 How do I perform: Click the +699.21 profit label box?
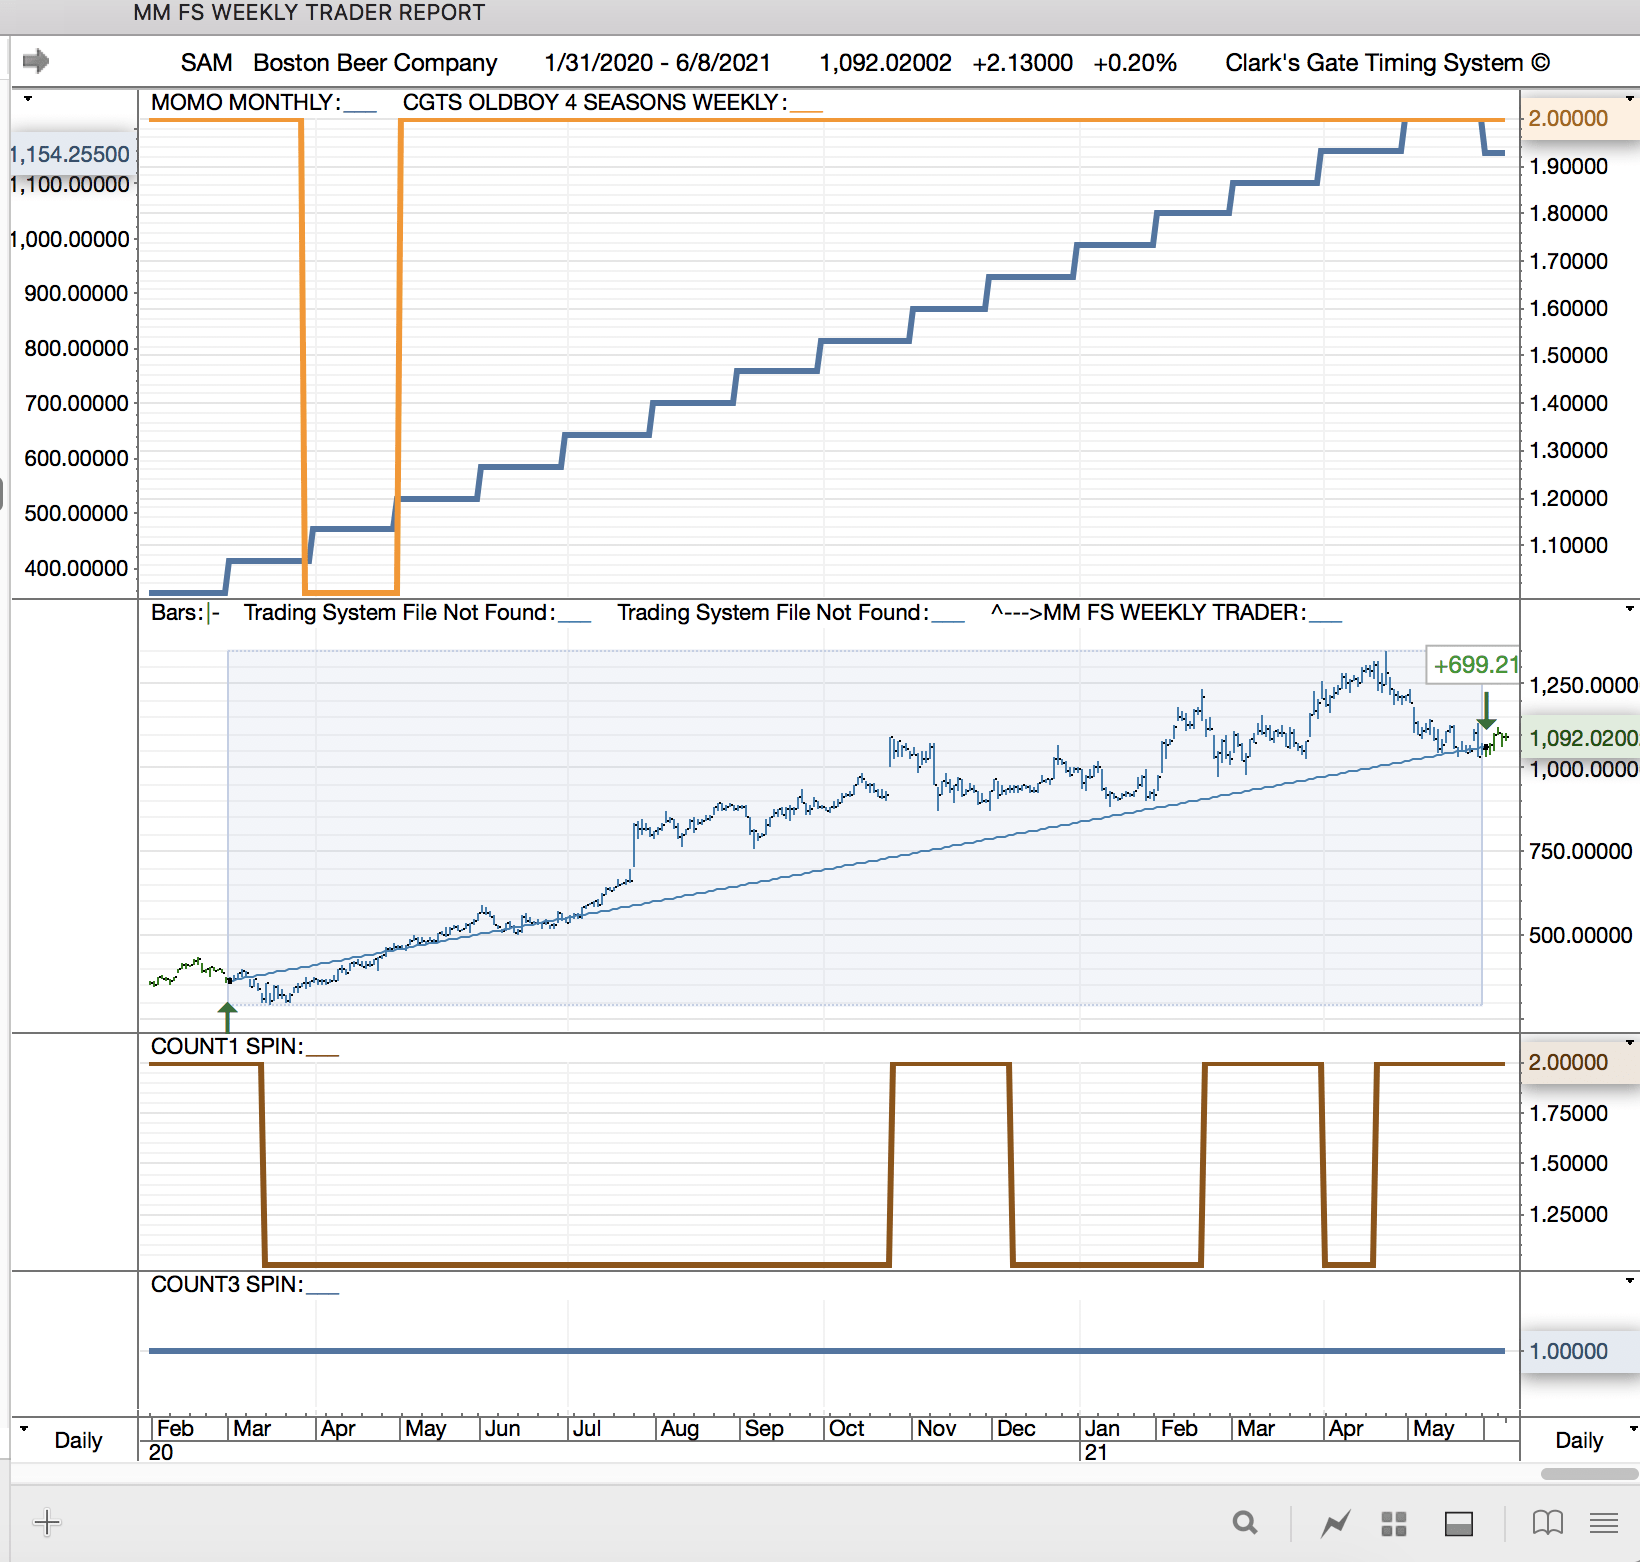click(1474, 665)
